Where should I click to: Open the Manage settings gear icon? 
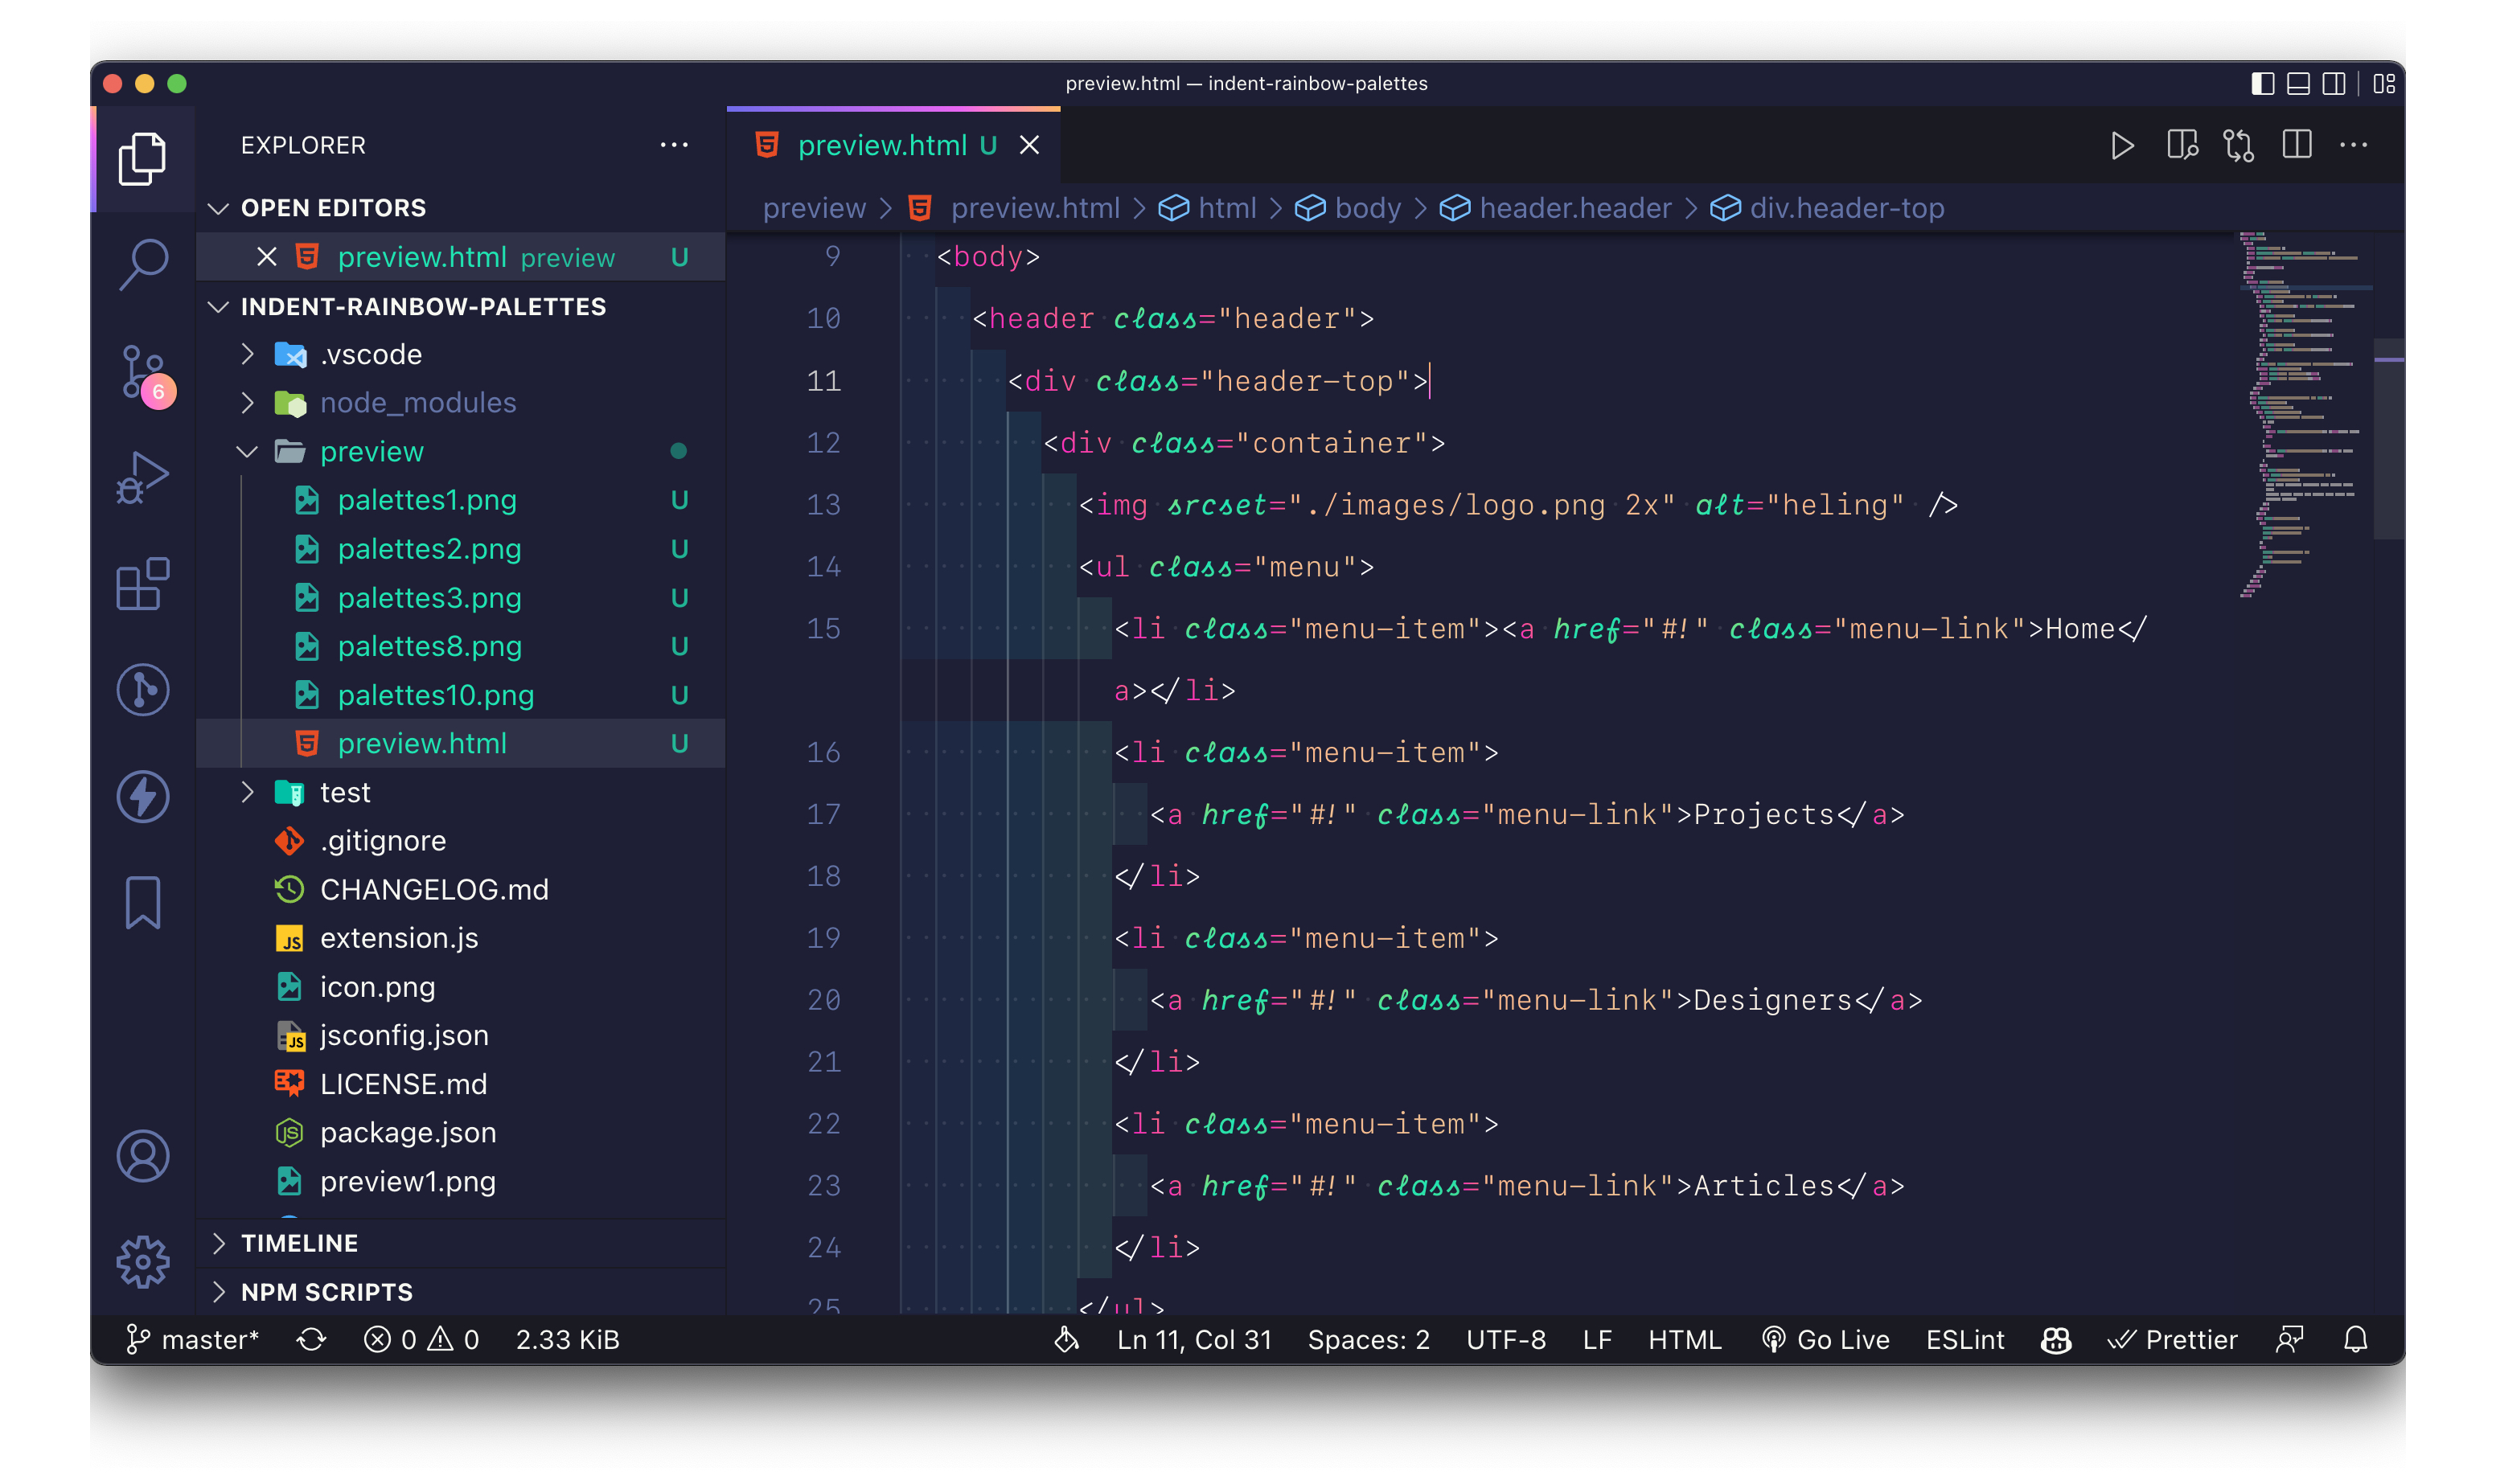(x=143, y=1262)
